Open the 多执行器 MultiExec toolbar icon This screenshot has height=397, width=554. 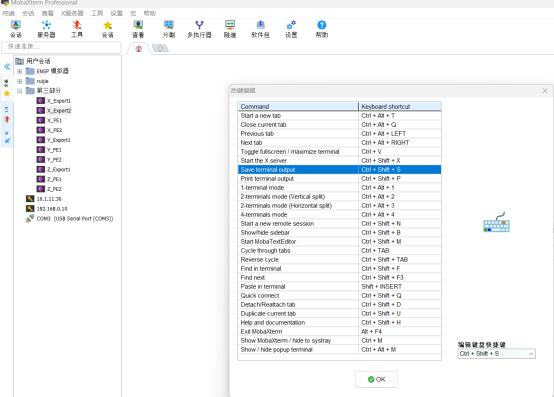(x=199, y=29)
